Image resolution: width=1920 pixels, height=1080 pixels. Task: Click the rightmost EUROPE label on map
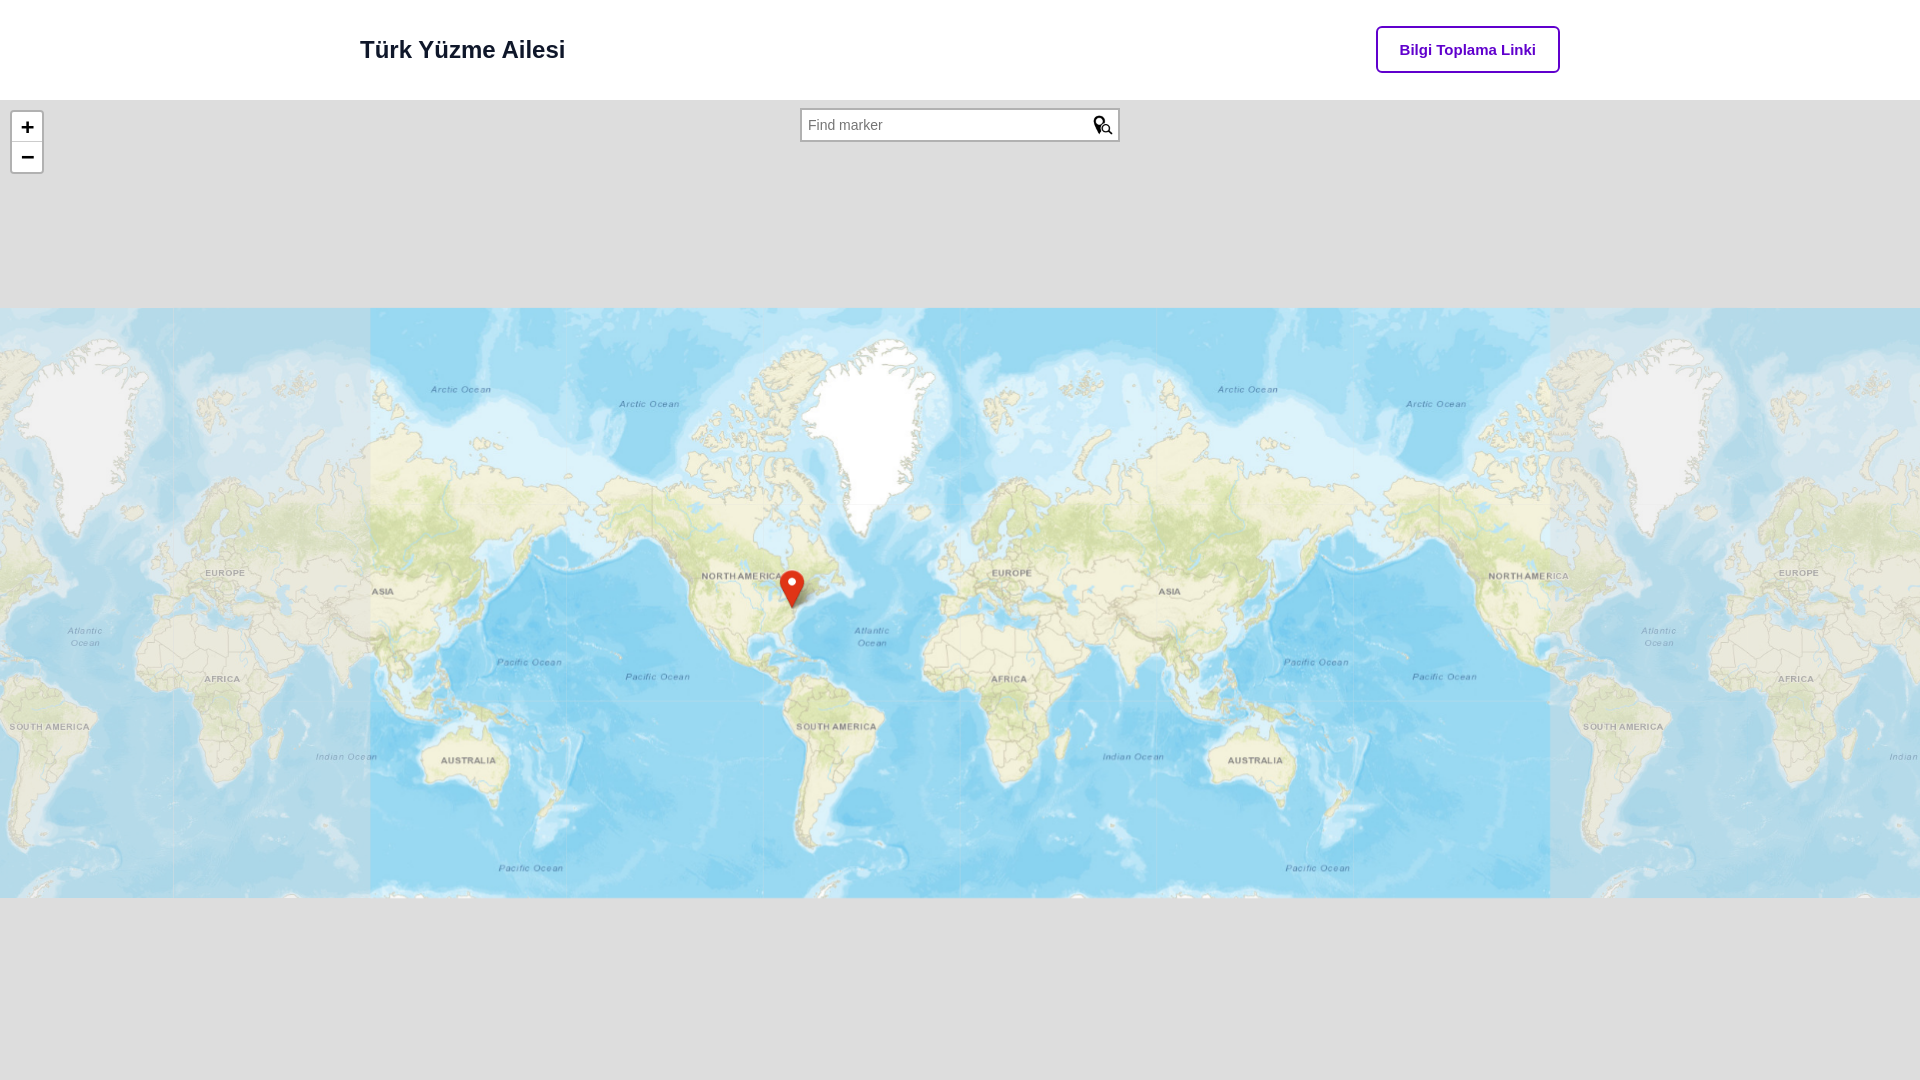click(1798, 573)
